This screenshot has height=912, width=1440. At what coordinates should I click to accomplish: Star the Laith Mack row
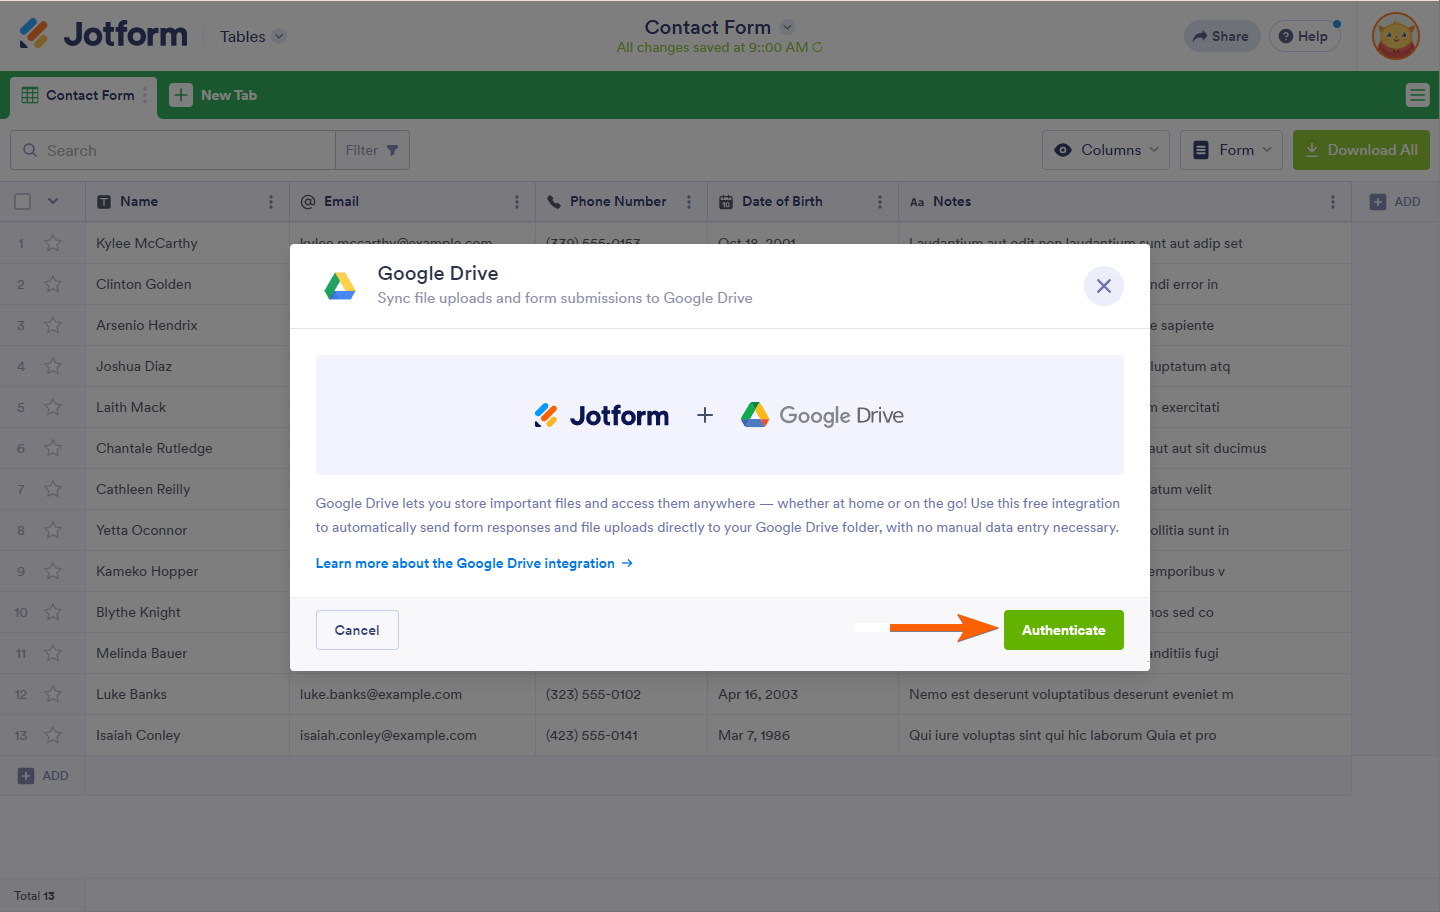coord(53,407)
